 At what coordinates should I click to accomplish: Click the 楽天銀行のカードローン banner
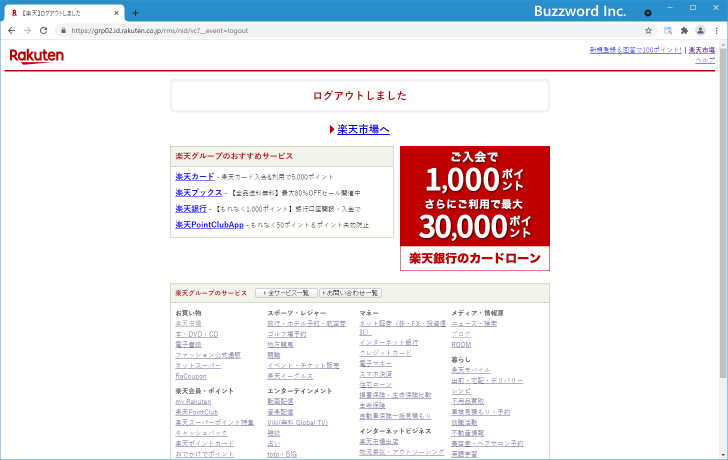[475, 208]
